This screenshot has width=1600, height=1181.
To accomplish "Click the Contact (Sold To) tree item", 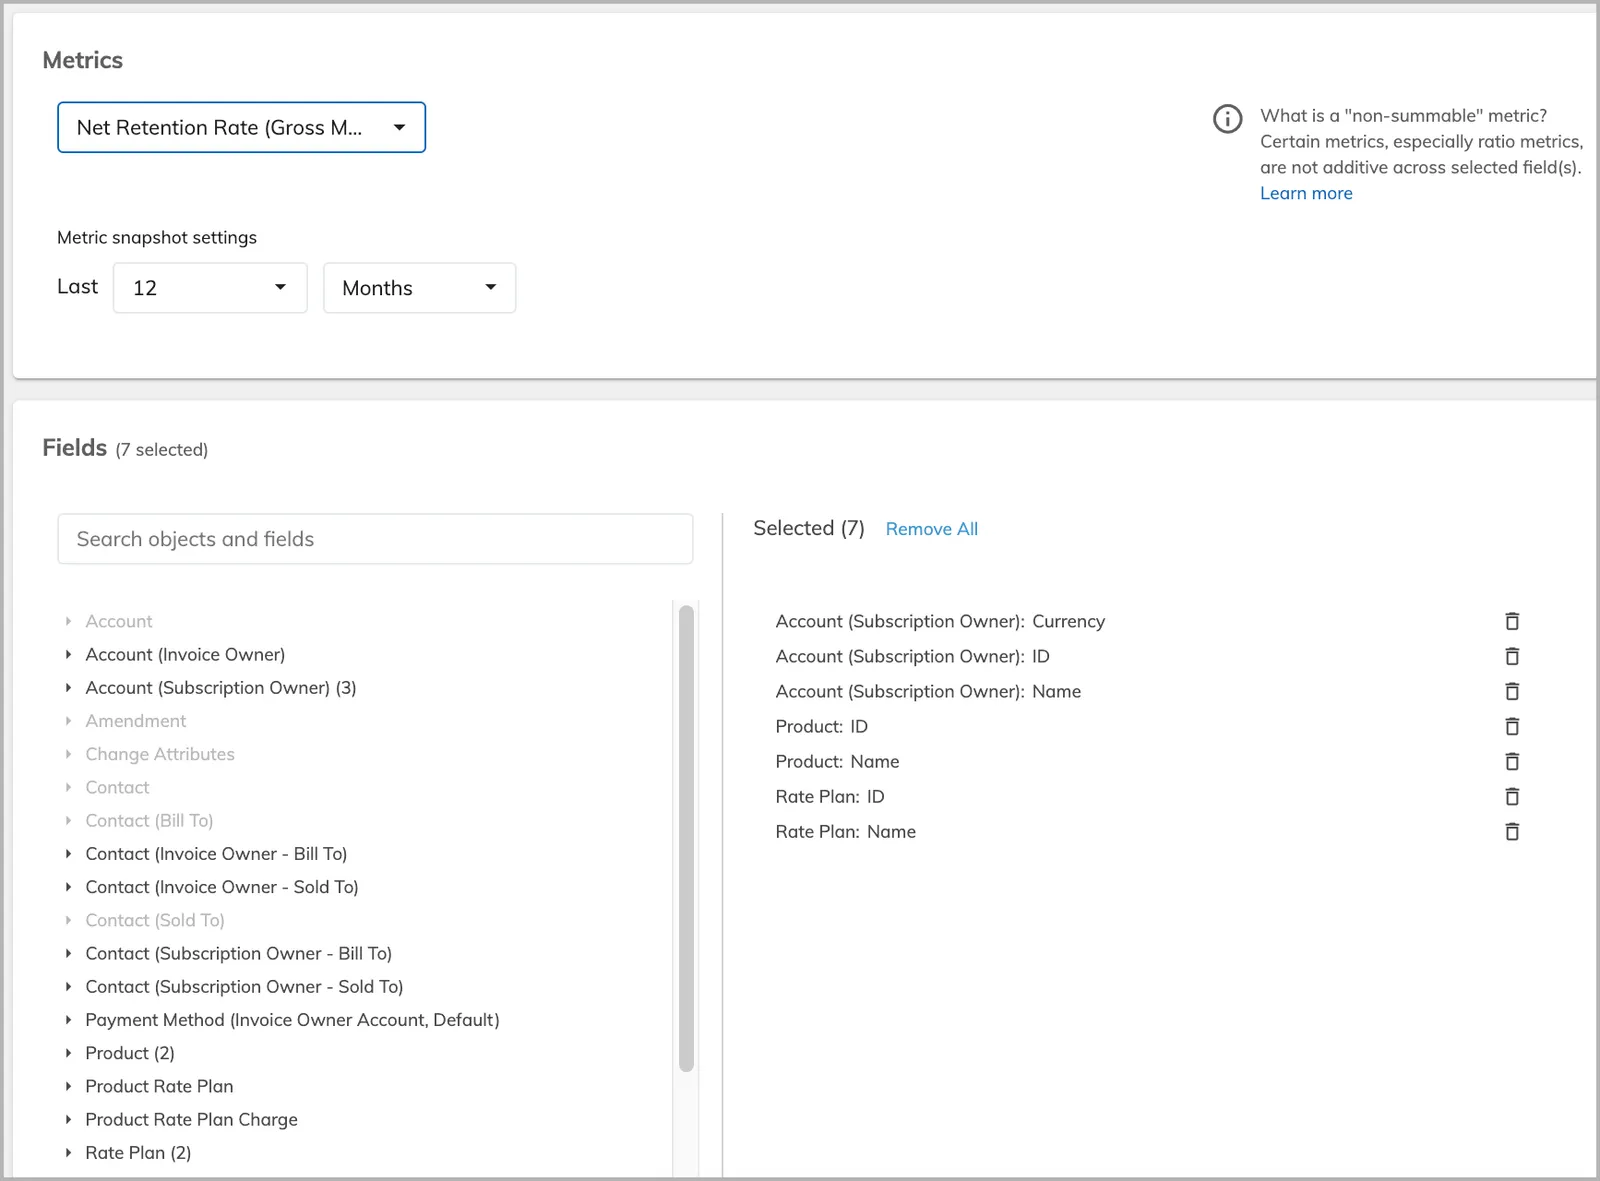I will click(x=155, y=920).
